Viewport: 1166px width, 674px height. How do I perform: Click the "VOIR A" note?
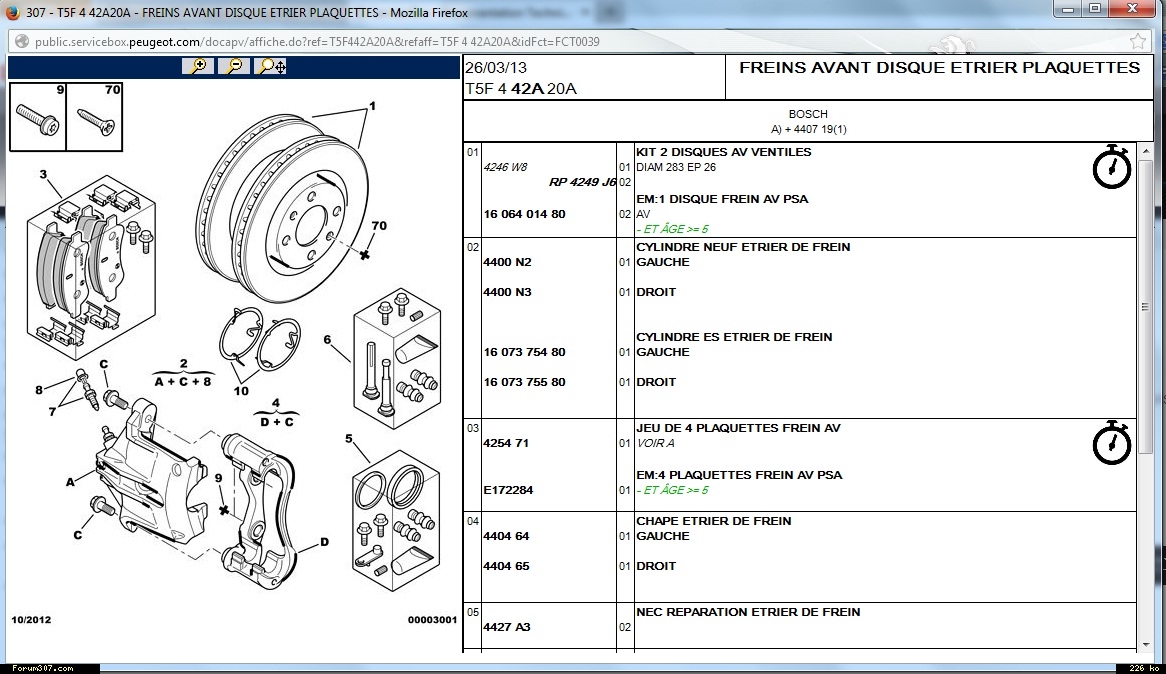click(x=655, y=443)
